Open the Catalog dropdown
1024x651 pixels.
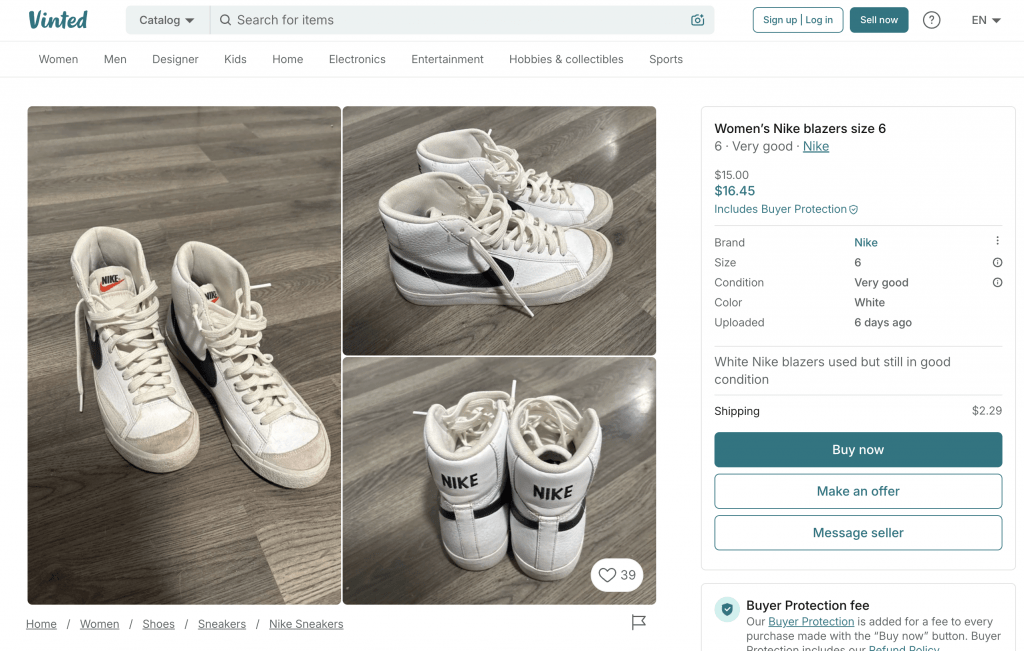167,20
